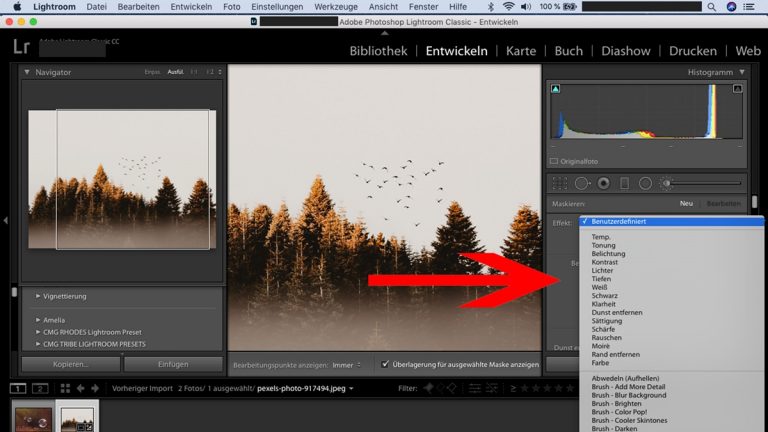Select the Crop Overlay tool icon
Image resolution: width=768 pixels, height=432 pixels.
pos(559,183)
